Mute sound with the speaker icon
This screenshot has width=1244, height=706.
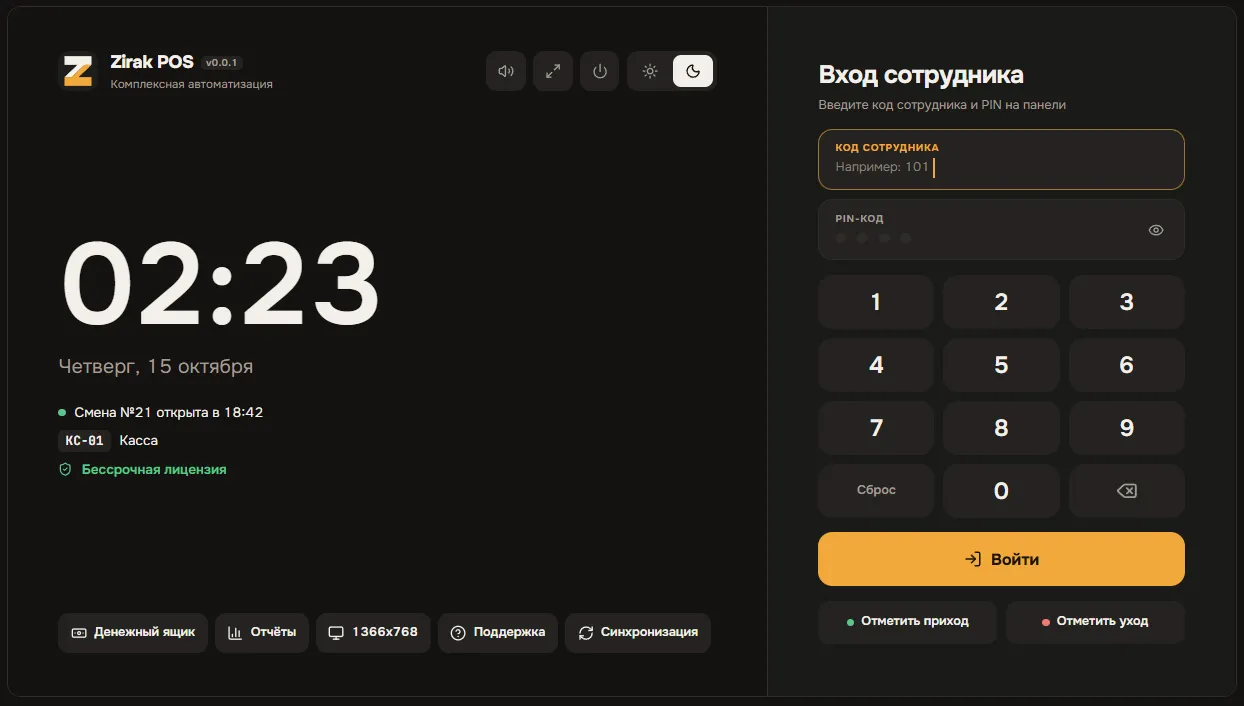click(506, 71)
